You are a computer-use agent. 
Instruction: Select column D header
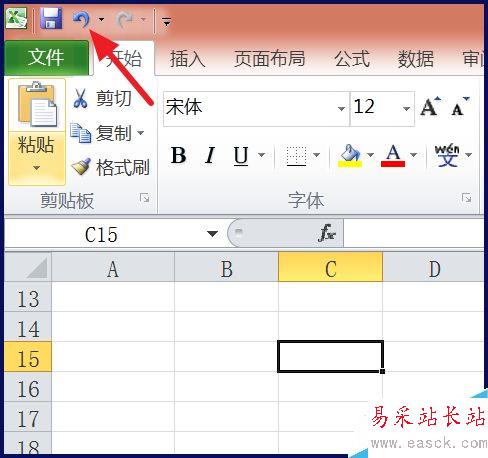pyautogui.click(x=433, y=268)
